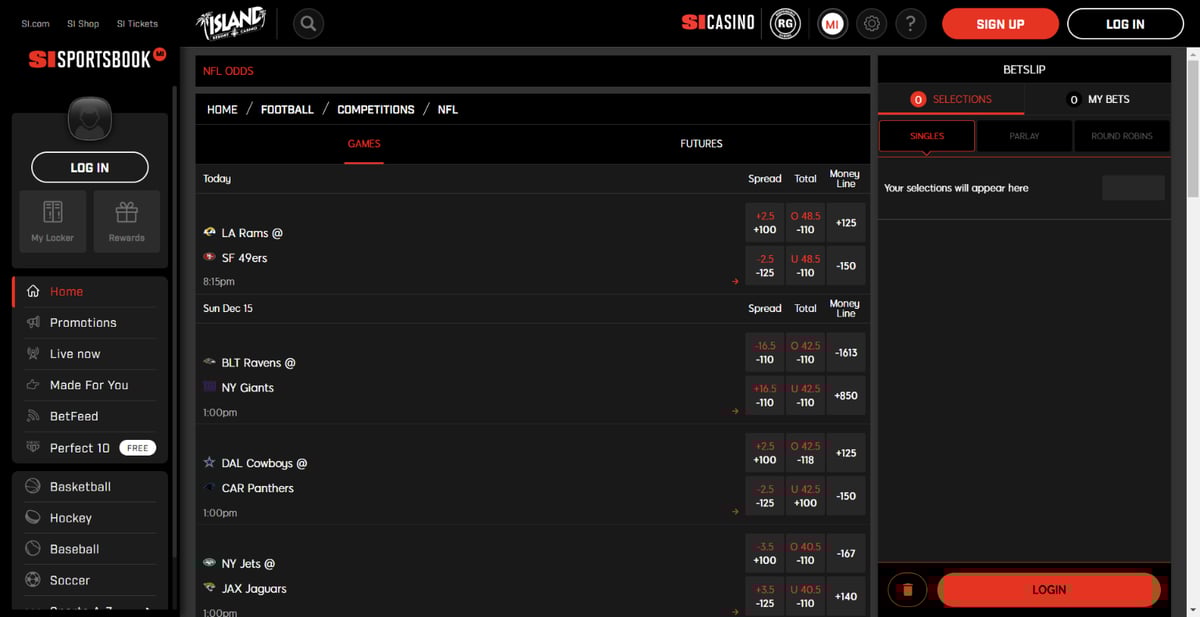Bet Giants spread +16.5

(765, 396)
